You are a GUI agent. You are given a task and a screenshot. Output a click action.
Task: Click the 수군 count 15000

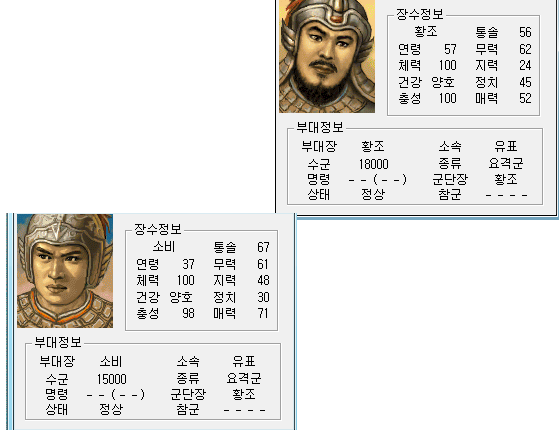[x=112, y=379]
